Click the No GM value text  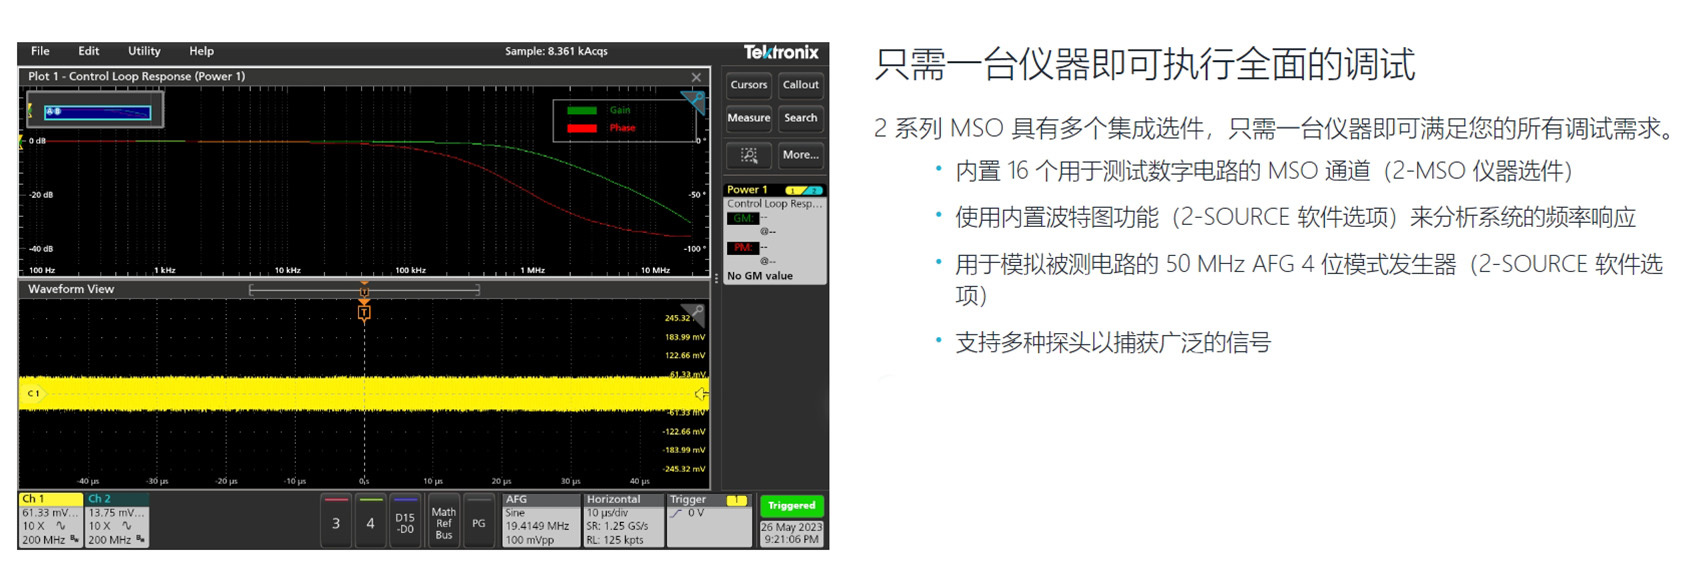[760, 276]
